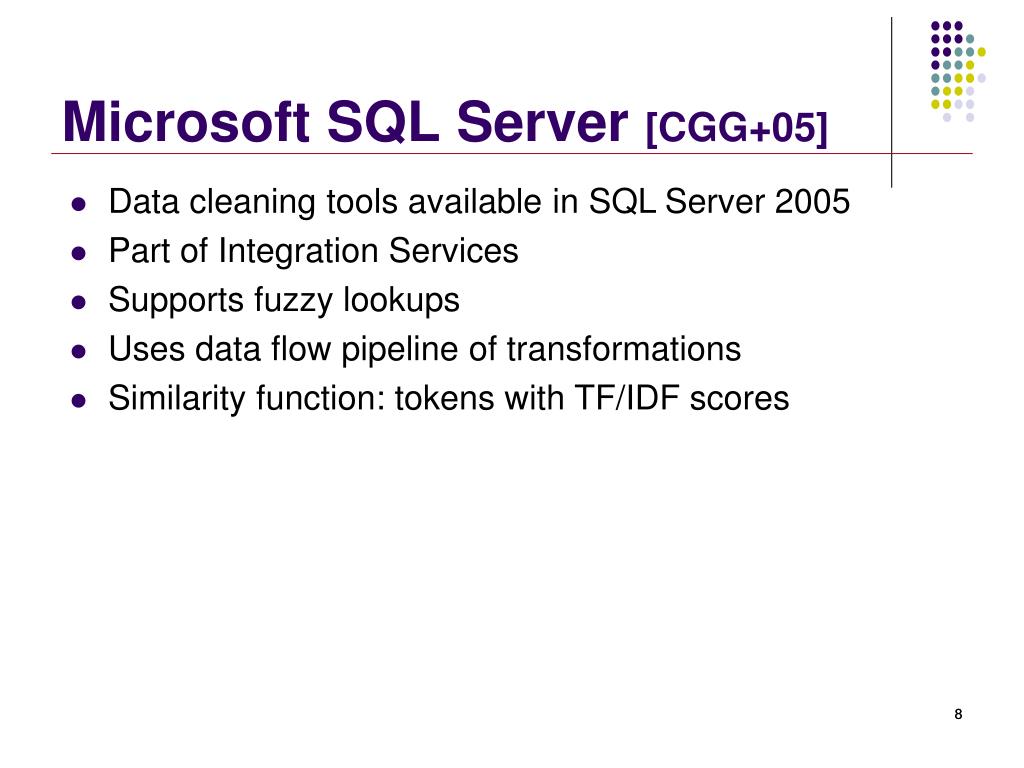Click the 'Supports fuzzy lookups' bullet text
Screen dimensions: 1024x768
pyautogui.click(x=284, y=300)
